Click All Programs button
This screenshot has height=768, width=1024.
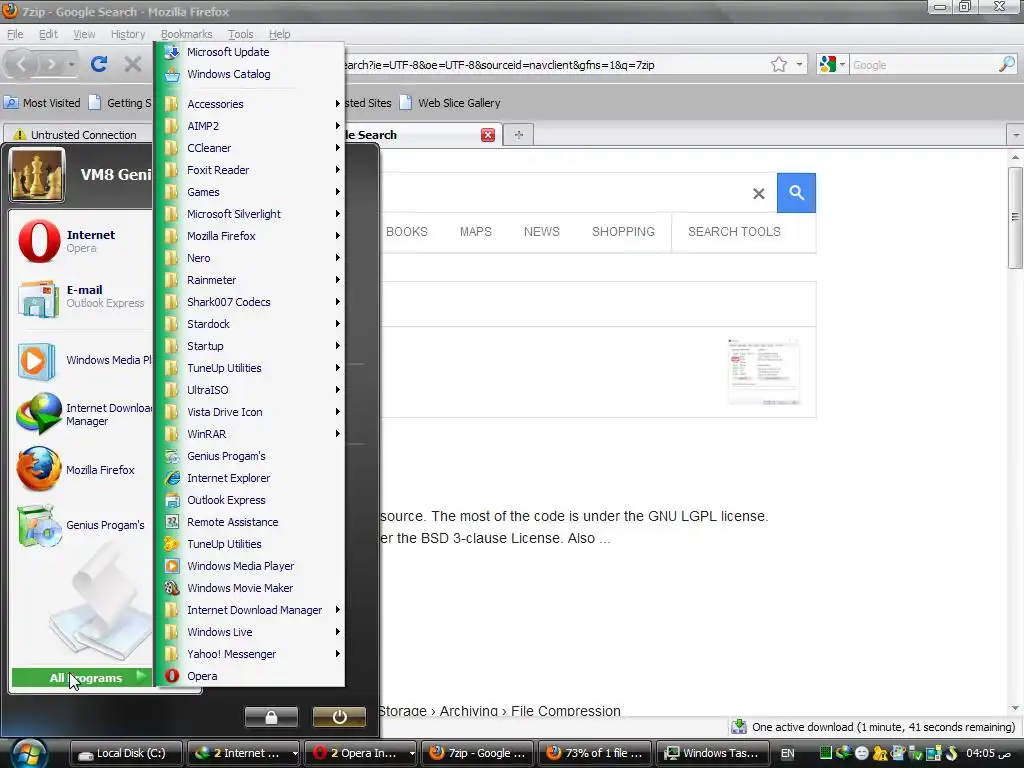point(82,678)
